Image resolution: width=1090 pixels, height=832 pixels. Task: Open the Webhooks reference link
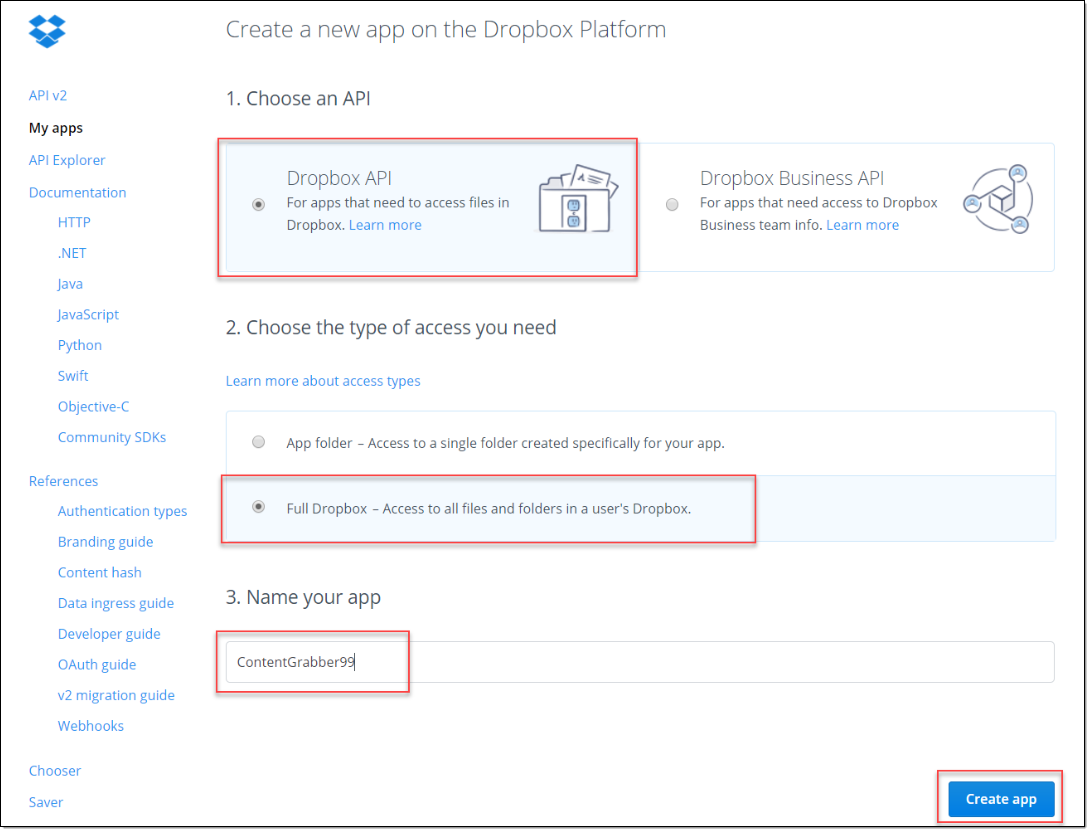pyautogui.click(x=91, y=726)
